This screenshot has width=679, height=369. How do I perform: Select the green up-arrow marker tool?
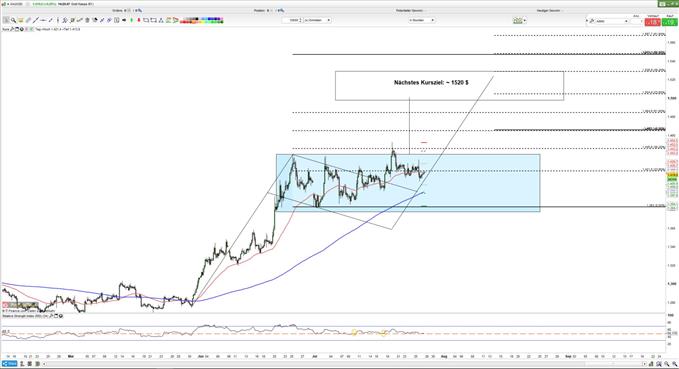(x=132, y=20)
